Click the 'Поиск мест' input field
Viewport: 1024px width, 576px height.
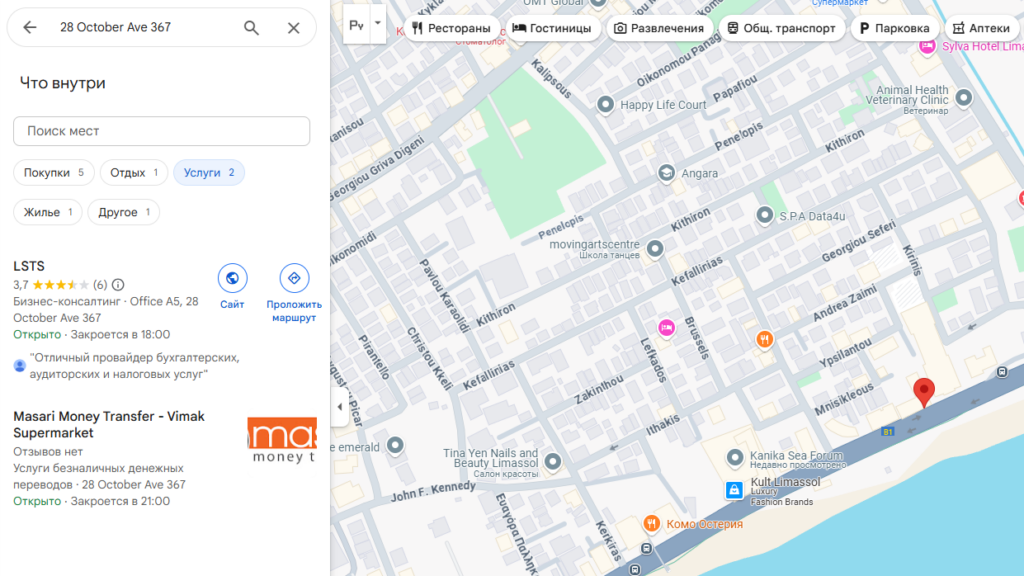point(161,131)
